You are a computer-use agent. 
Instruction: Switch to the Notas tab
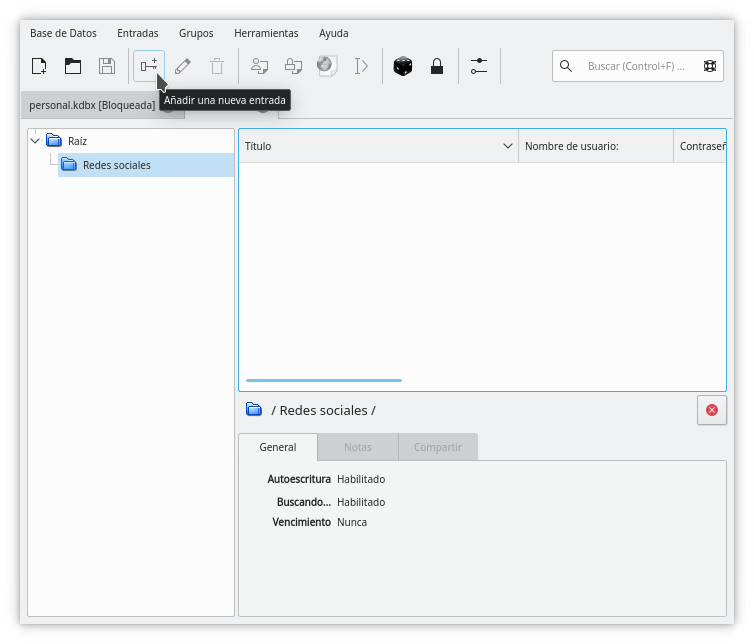click(x=358, y=447)
